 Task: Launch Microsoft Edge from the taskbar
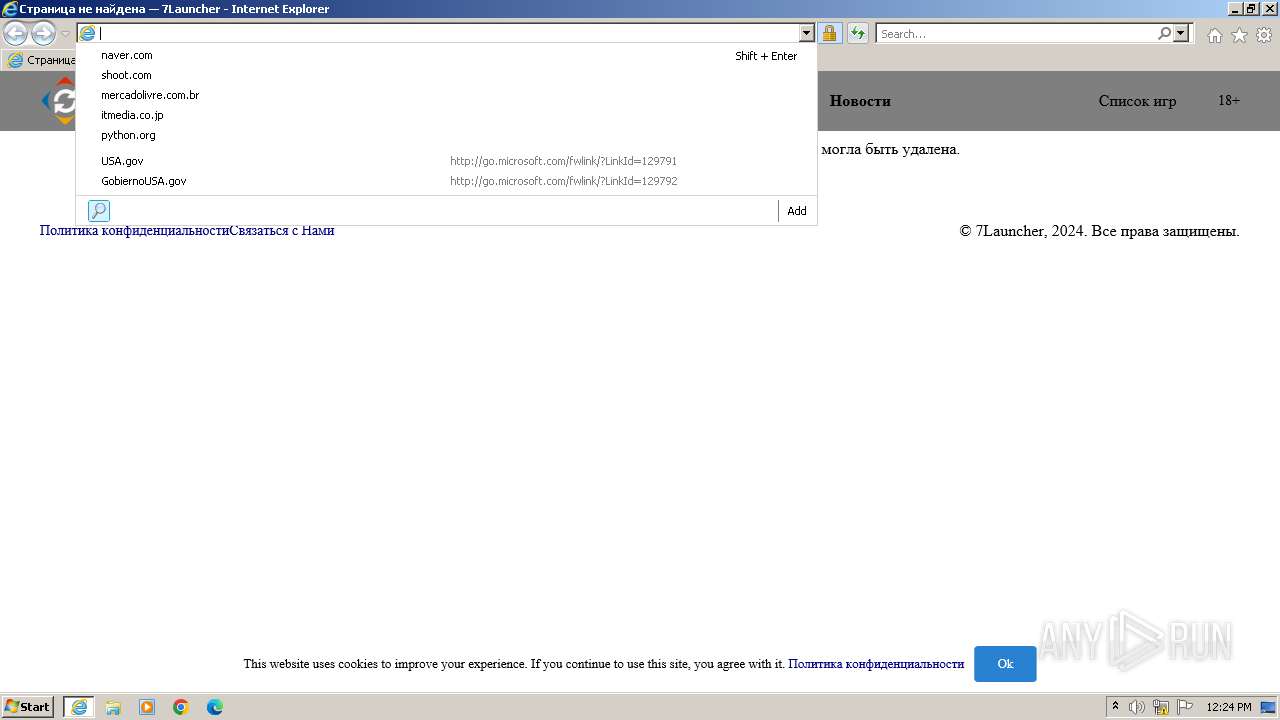click(x=215, y=707)
